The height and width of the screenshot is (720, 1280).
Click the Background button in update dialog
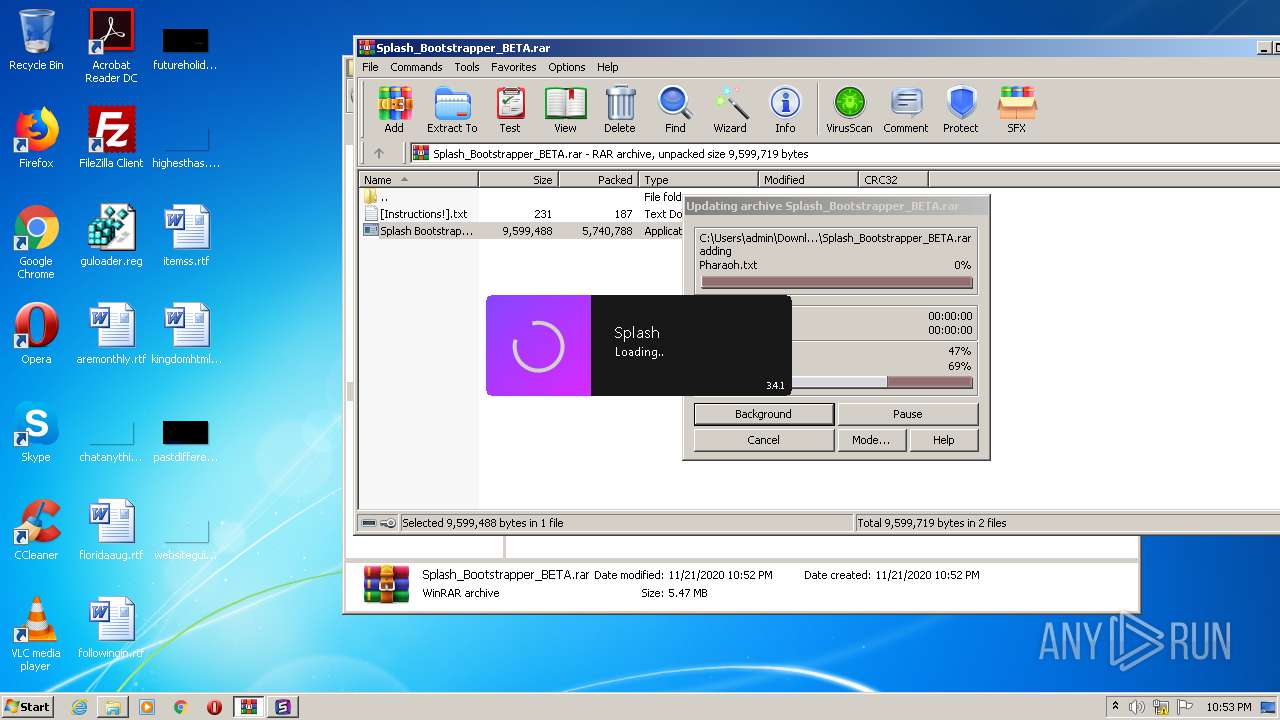764,414
